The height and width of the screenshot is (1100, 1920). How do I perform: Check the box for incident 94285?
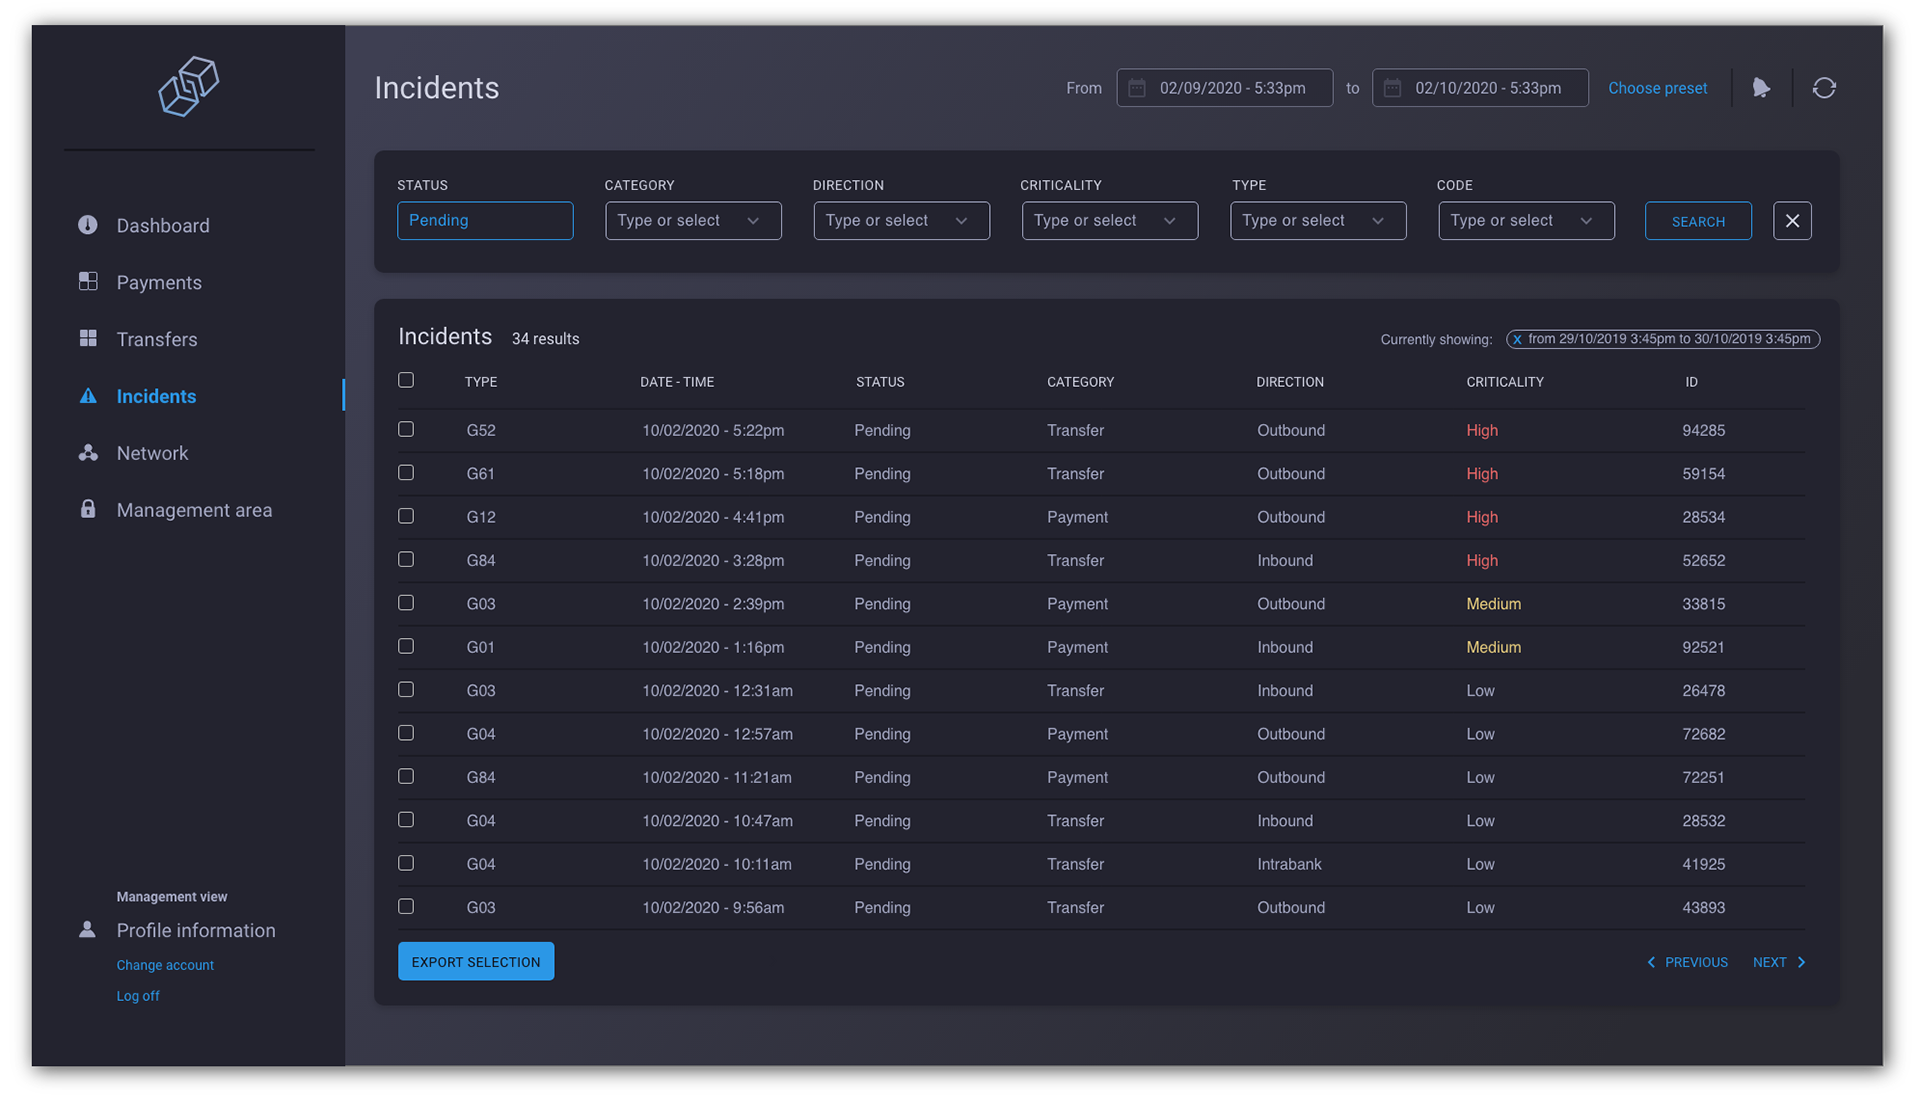pos(406,429)
